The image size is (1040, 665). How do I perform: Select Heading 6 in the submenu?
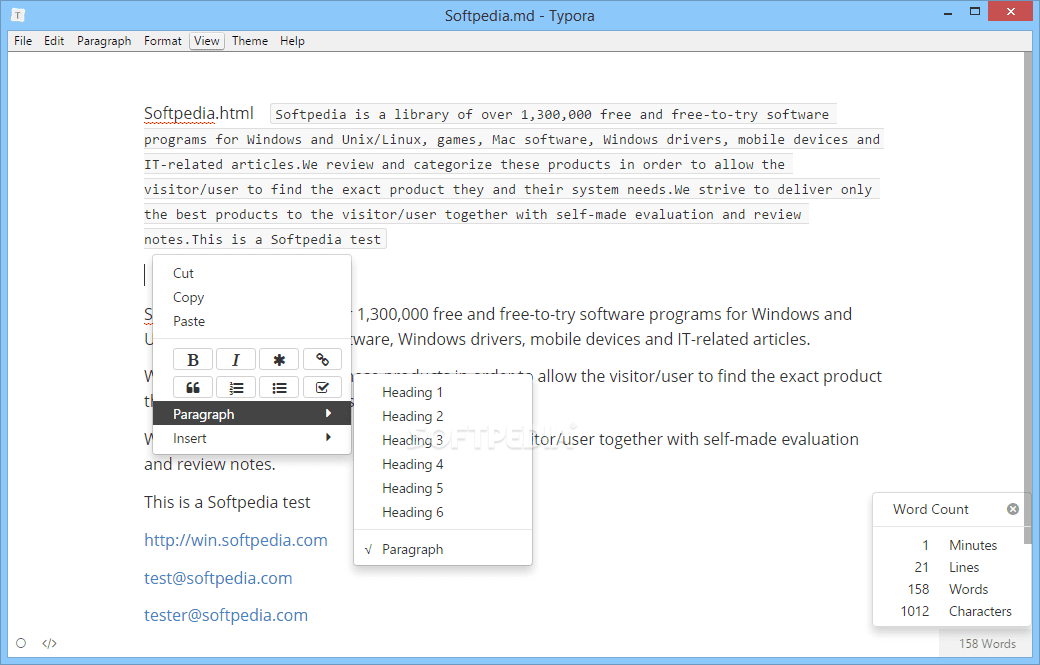point(443,512)
